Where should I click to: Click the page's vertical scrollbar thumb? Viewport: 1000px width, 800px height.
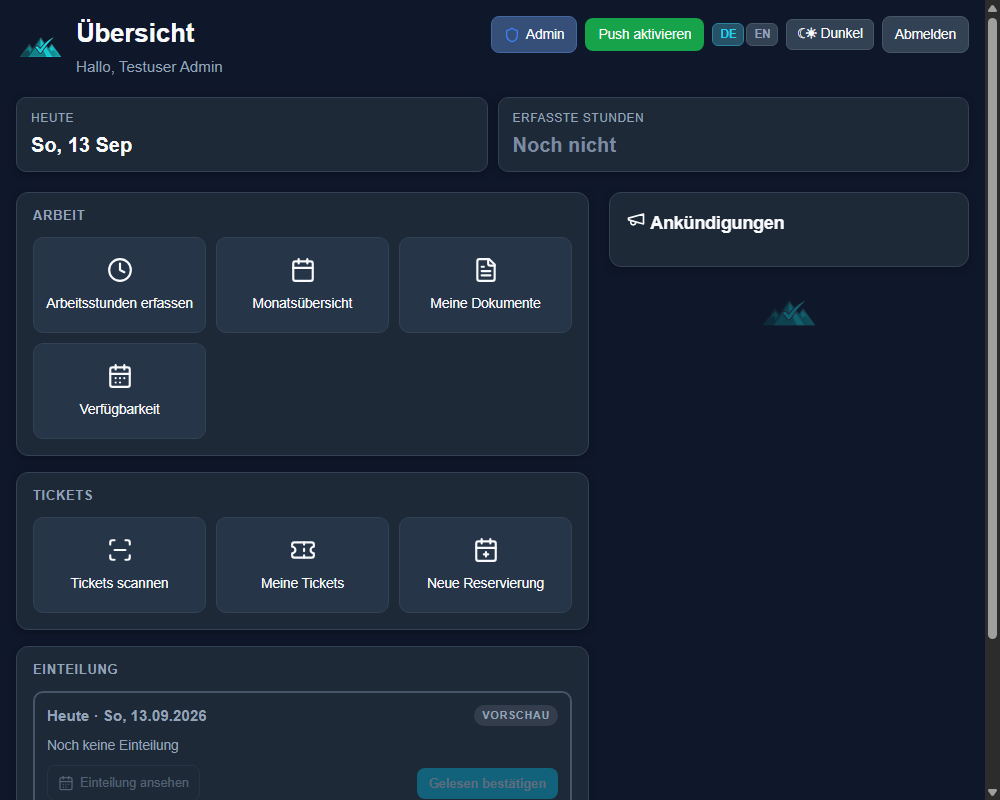(x=992, y=327)
